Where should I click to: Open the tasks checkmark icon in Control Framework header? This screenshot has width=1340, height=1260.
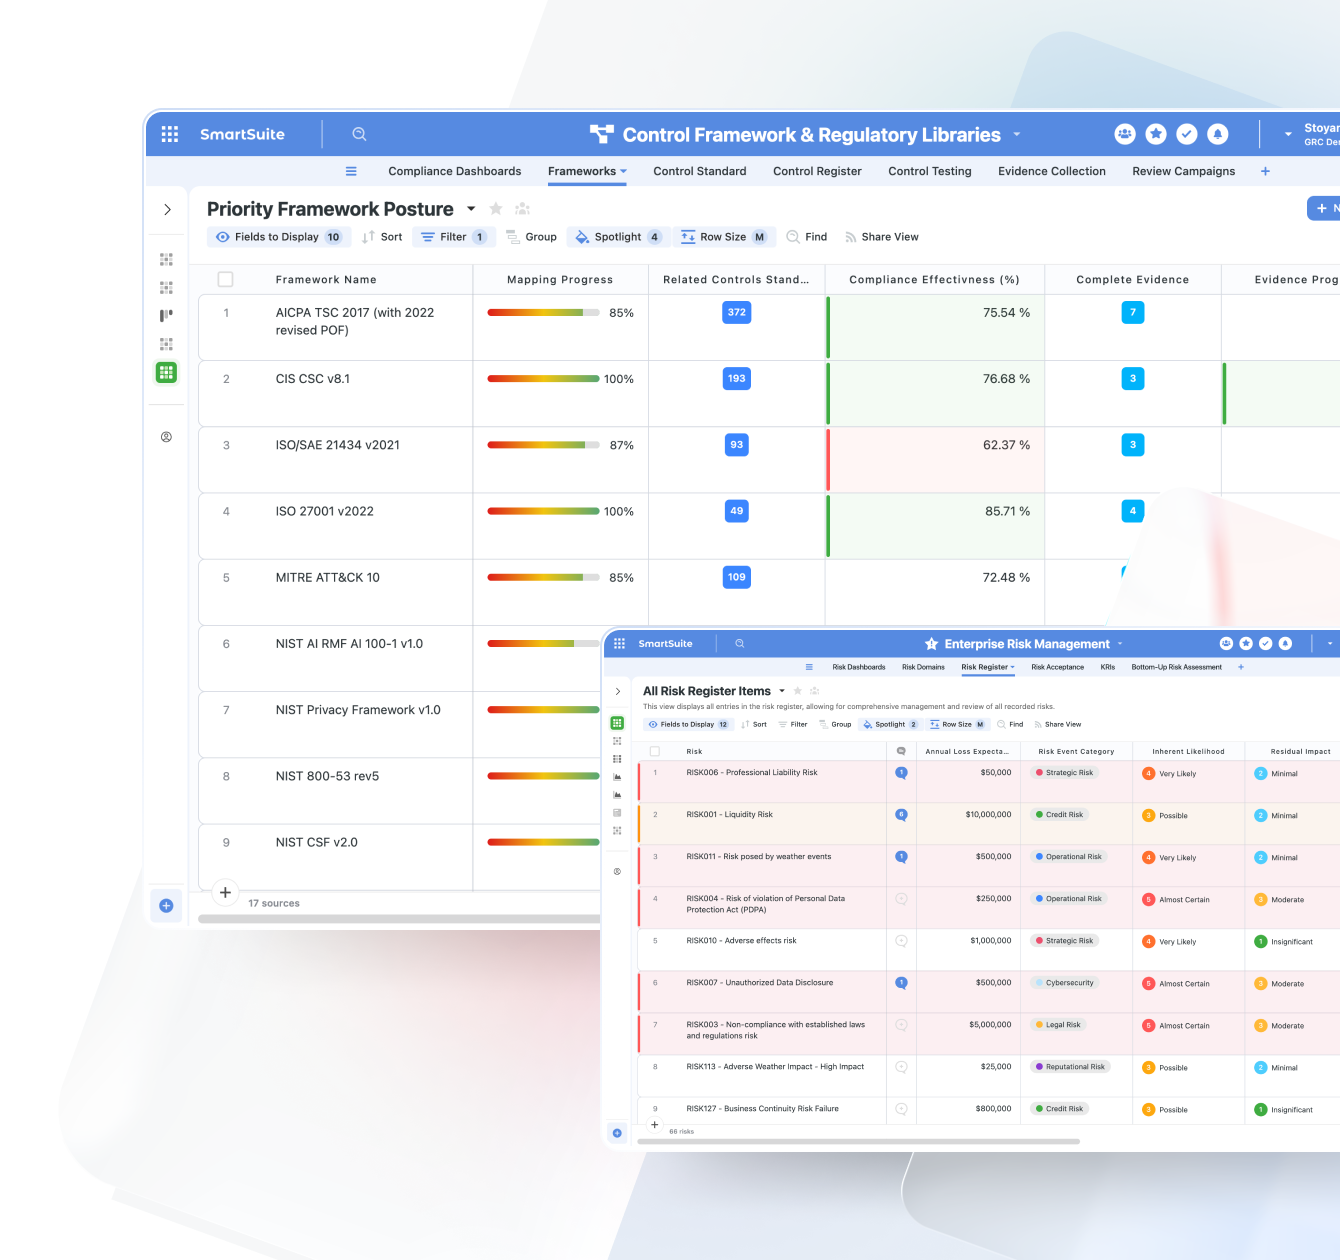point(1187,134)
